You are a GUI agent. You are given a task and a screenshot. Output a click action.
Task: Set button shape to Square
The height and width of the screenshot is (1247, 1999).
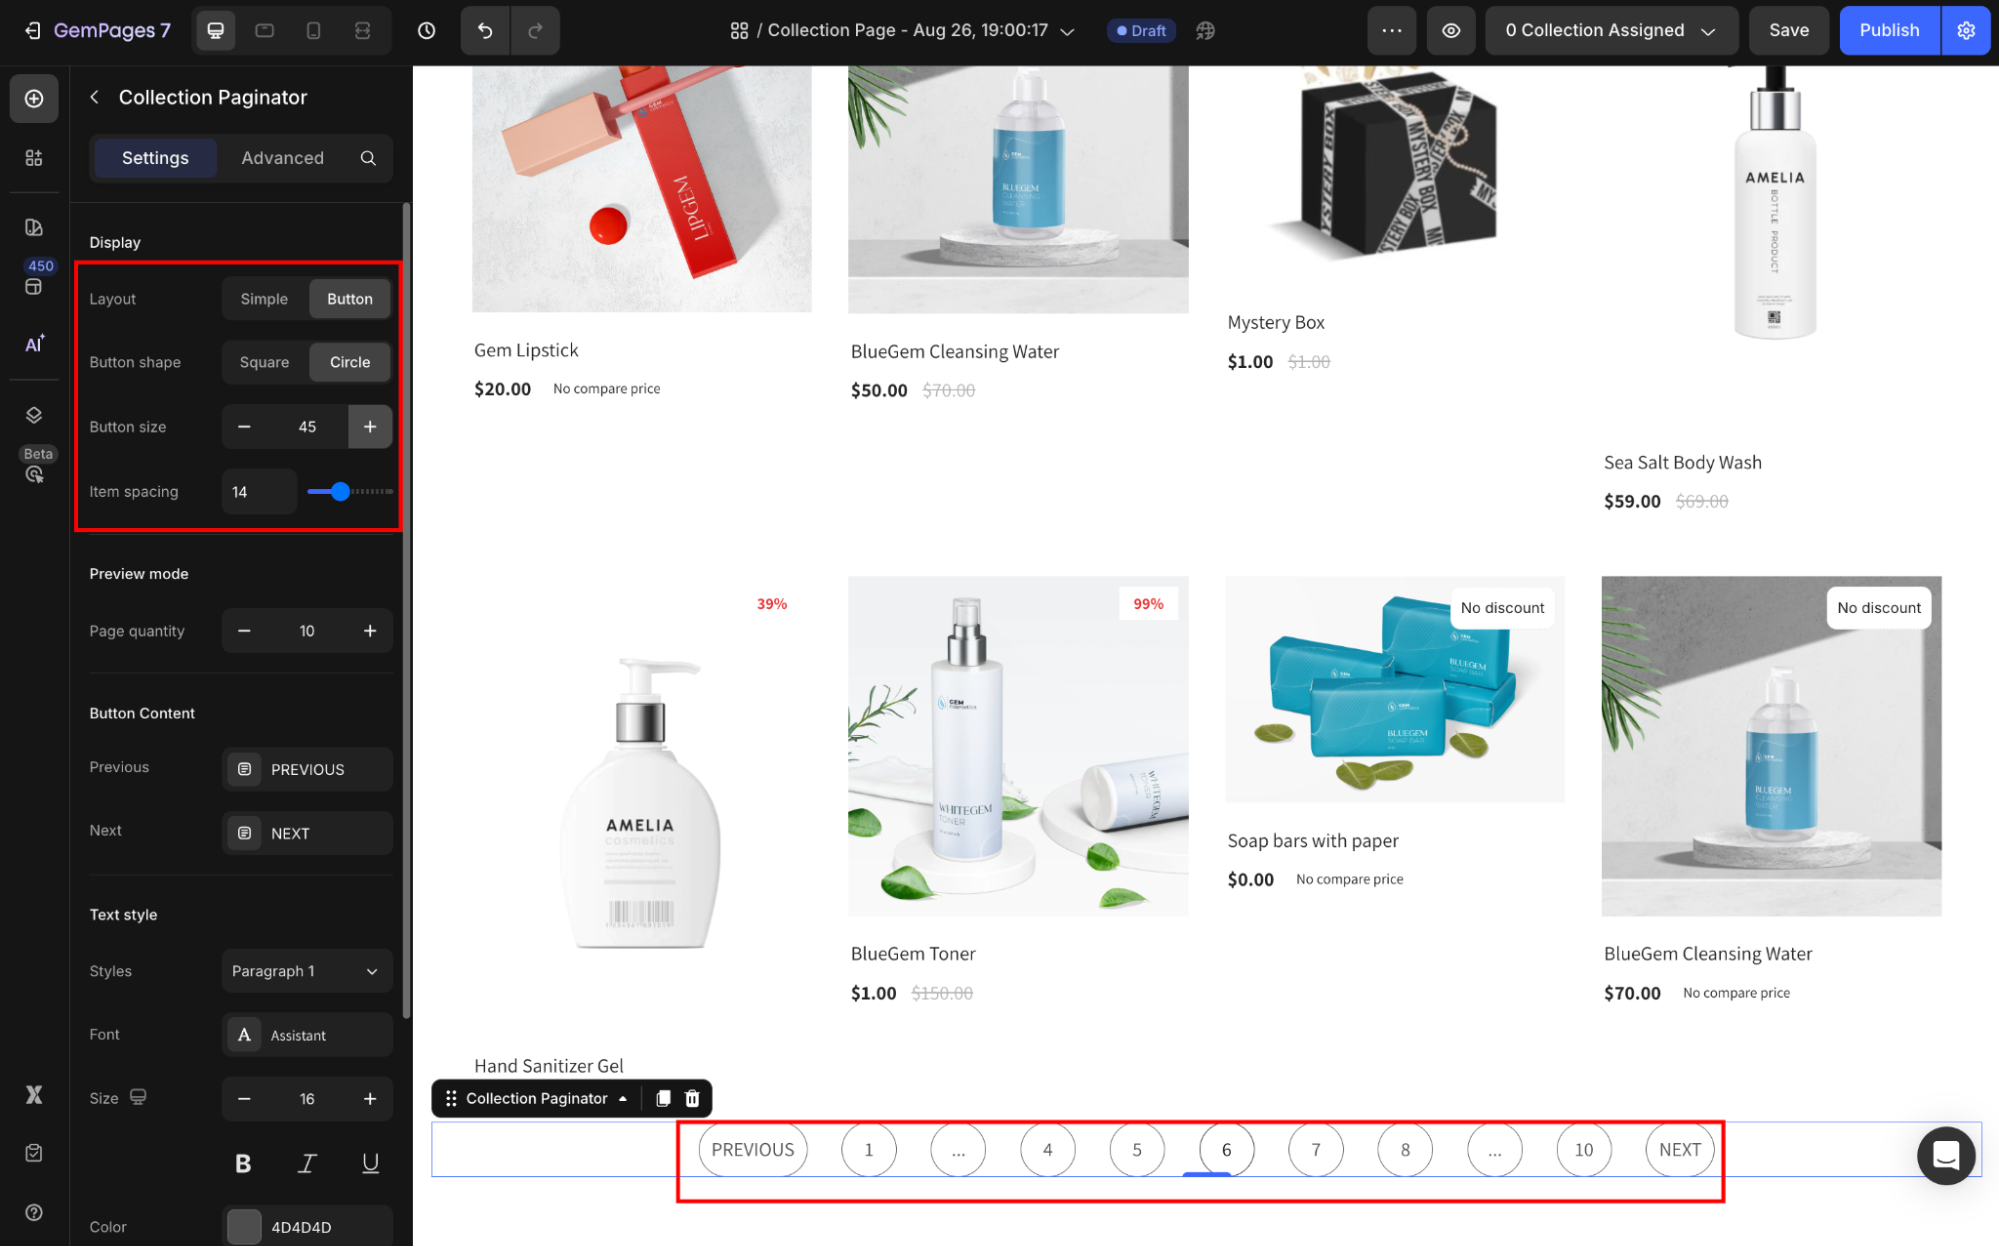pos(264,362)
